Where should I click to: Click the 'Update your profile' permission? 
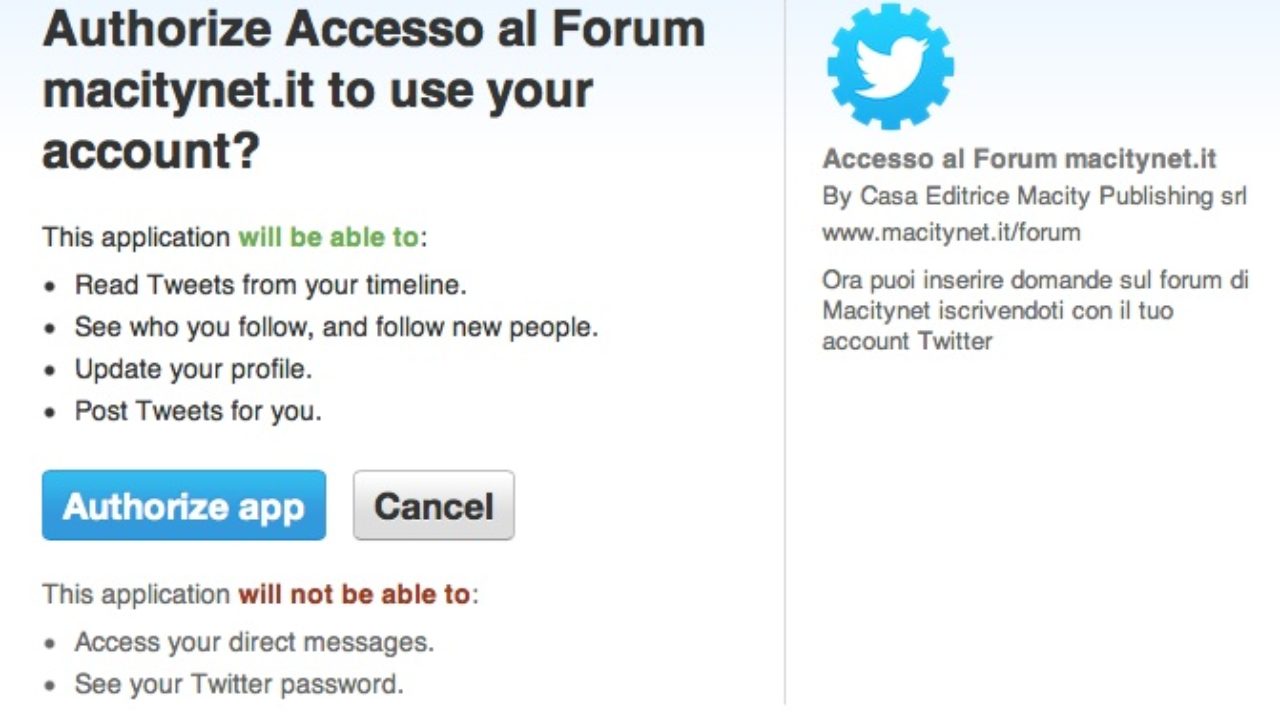[193, 369]
